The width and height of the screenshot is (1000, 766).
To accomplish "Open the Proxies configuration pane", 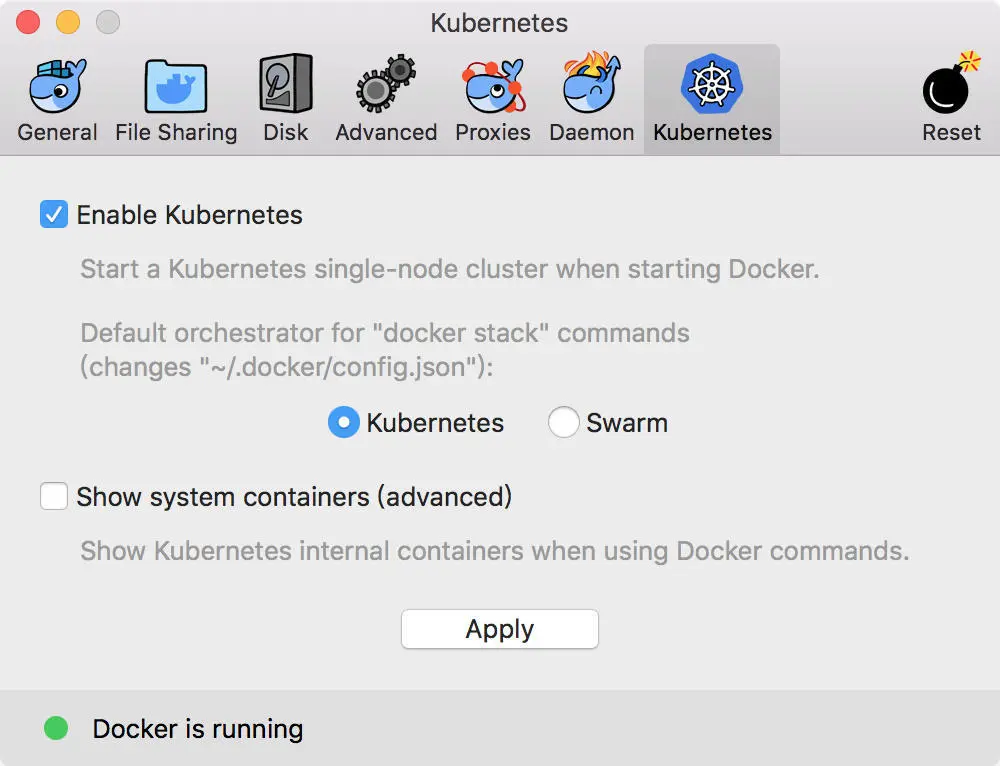I will click(x=492, y=97).
